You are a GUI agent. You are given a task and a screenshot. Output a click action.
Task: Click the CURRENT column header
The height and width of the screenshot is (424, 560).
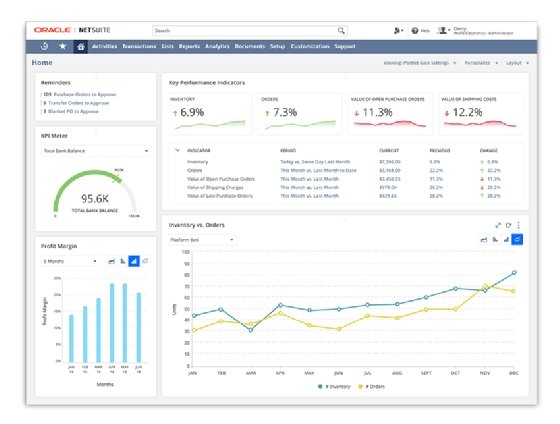[x=389, y=151]
